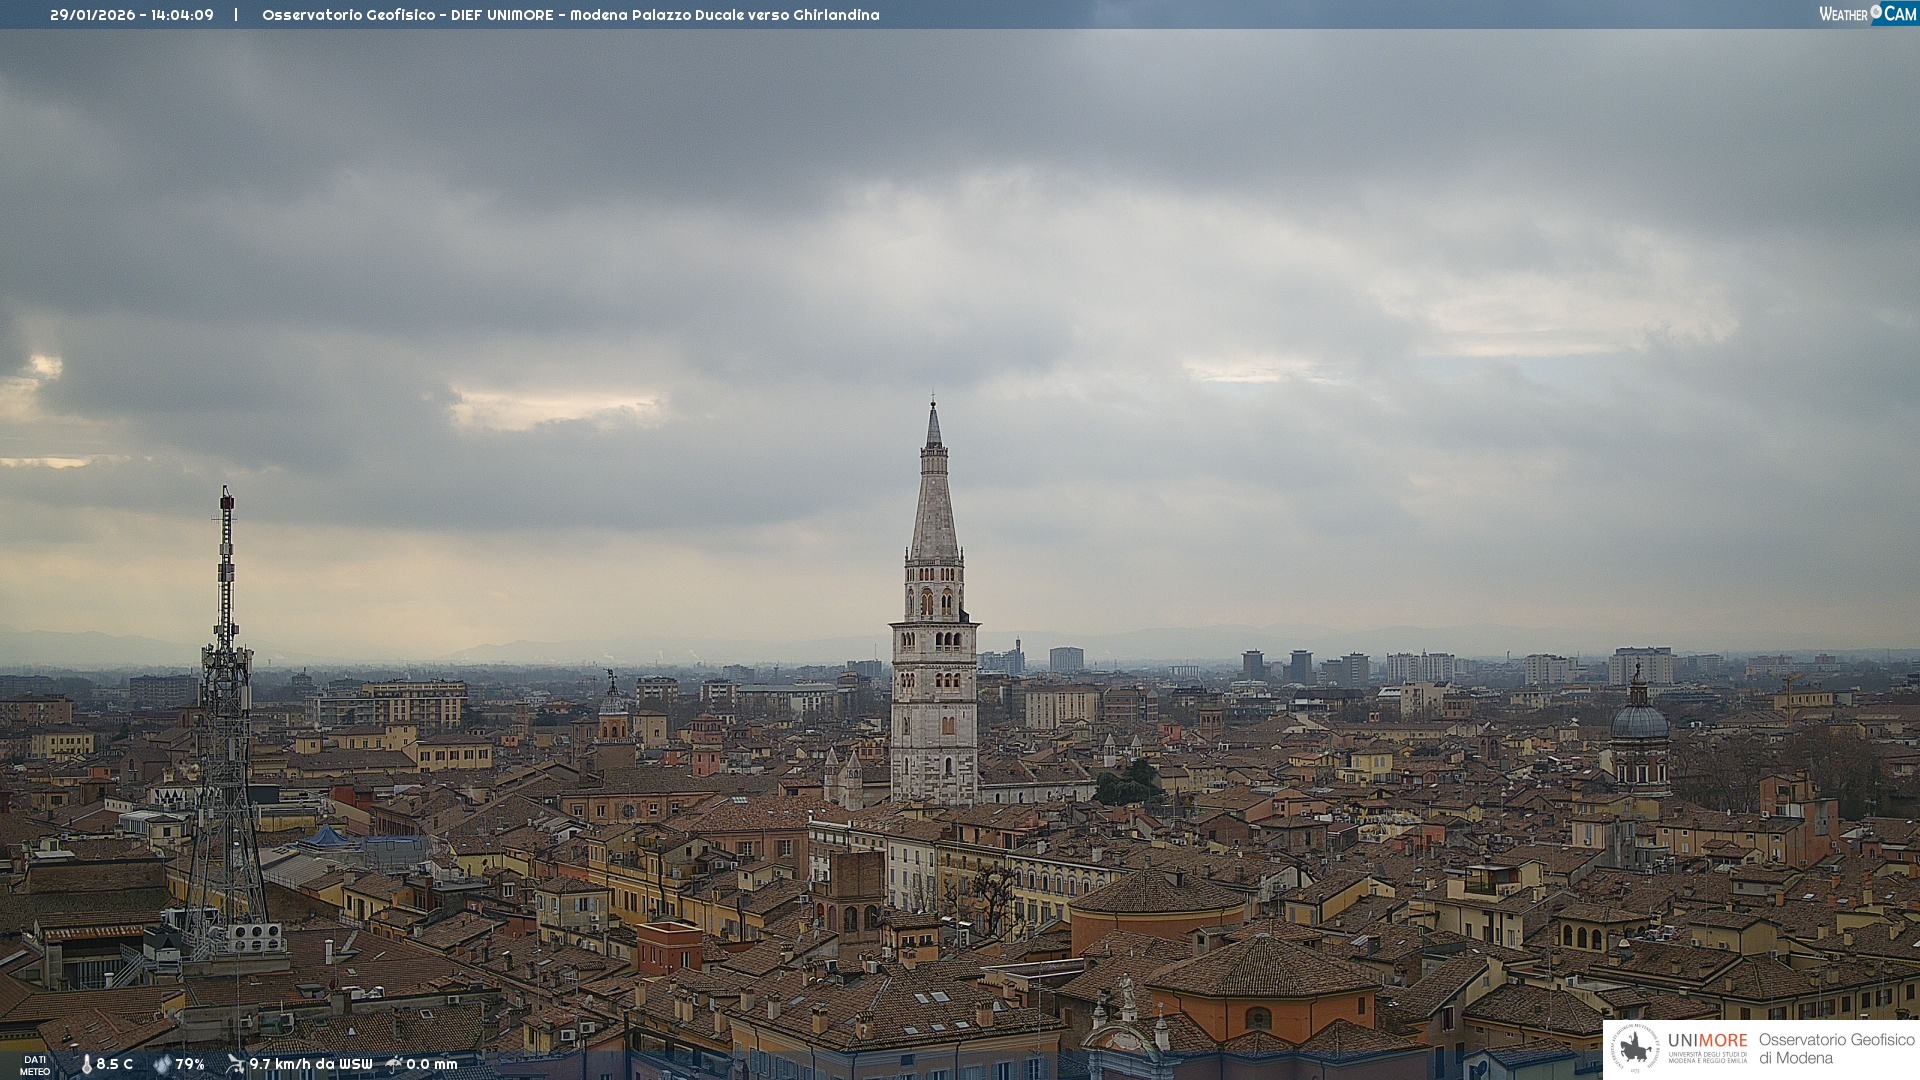The image size is (1920, 1080).
Task: Click the thermometer temperature icon
Action: tap(87, 1065)
